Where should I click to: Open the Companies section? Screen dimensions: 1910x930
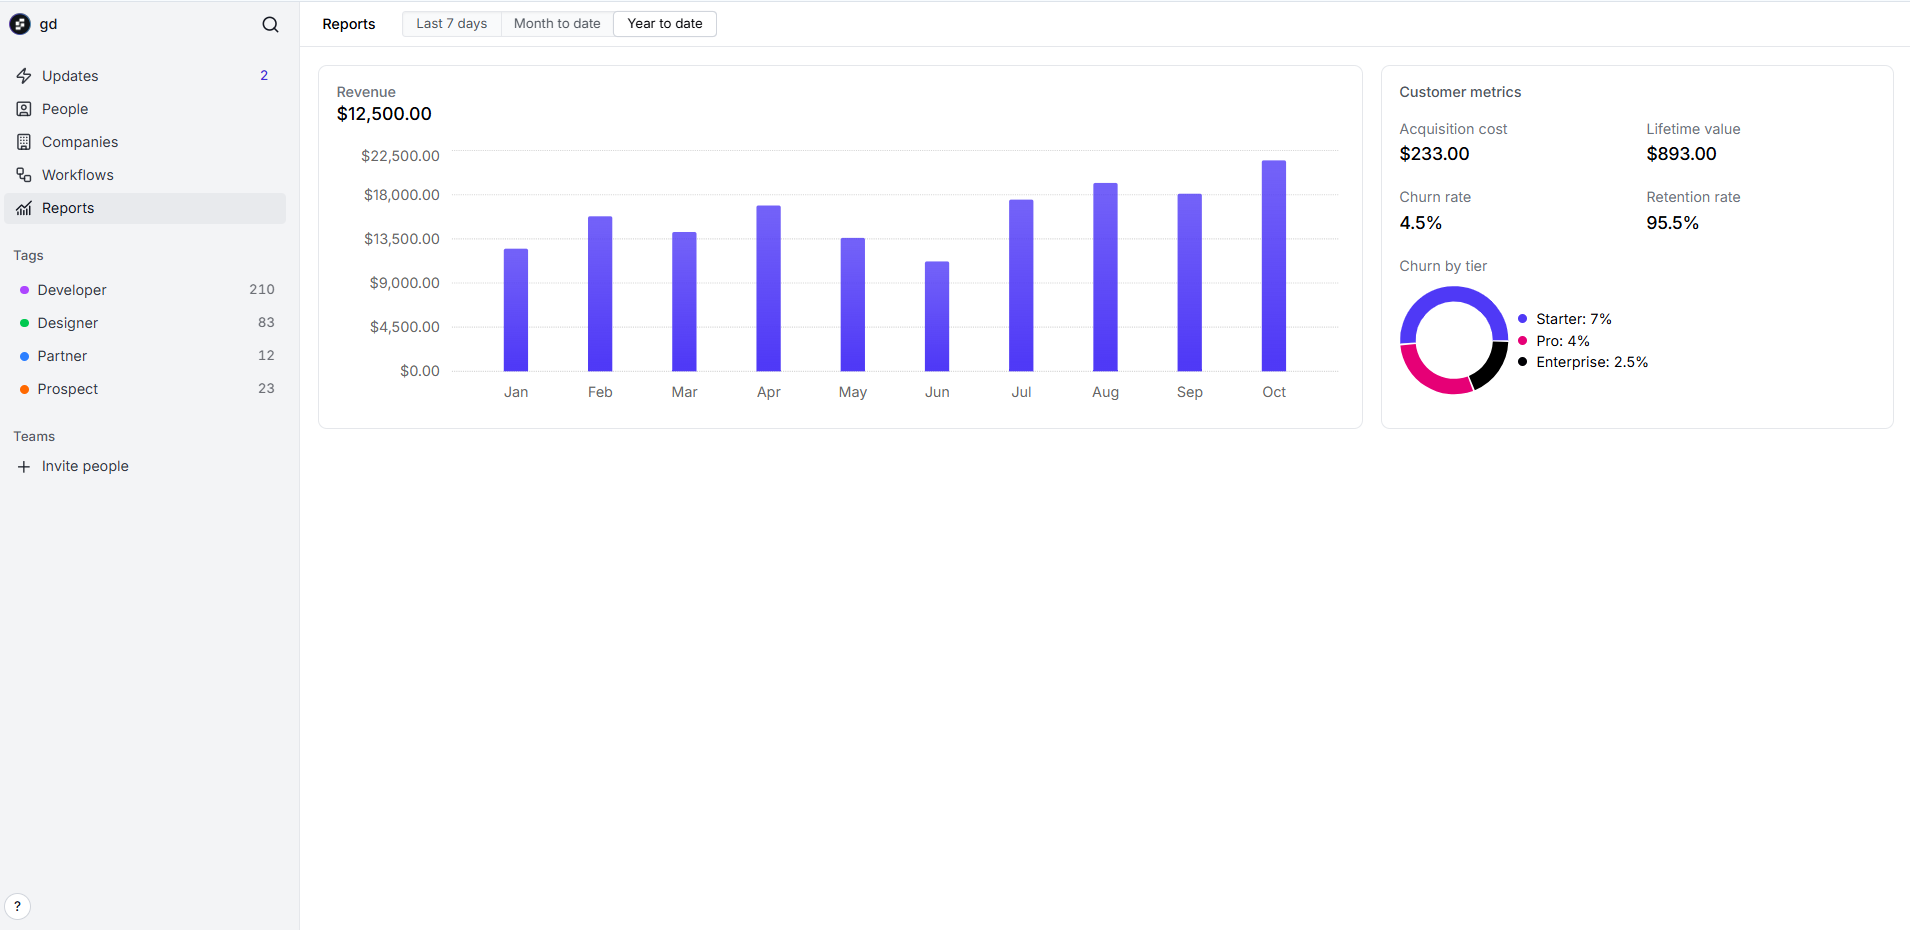coord(145,142)
